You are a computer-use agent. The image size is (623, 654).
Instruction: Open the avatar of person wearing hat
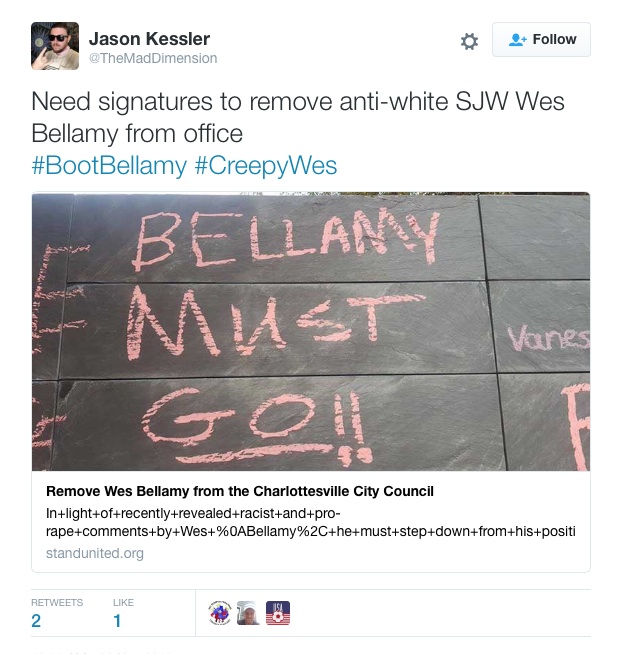(249, 613)
